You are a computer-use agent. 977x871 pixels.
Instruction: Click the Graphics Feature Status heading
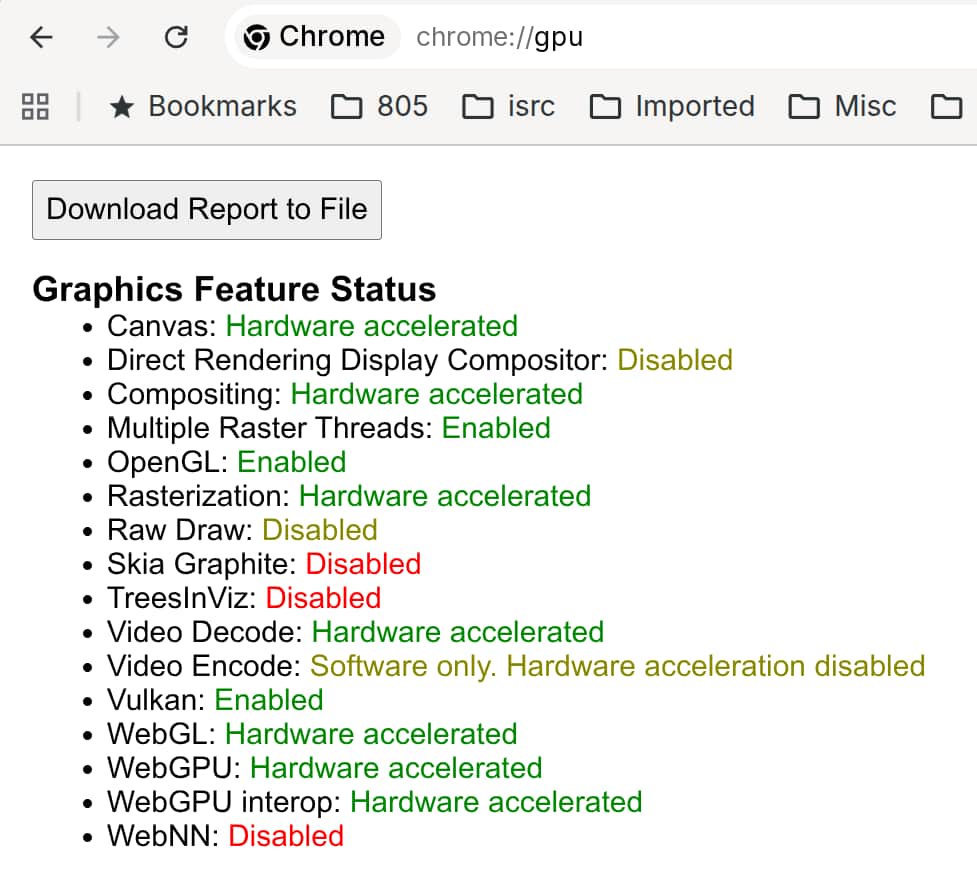[x=234, y=289]
